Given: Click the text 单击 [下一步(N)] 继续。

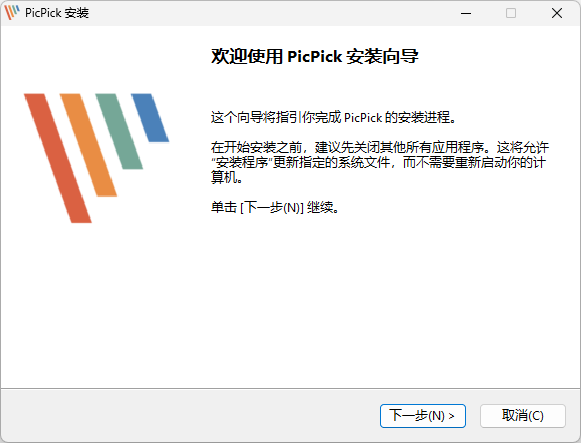Looking at the screenshot, I should [275, 207].
